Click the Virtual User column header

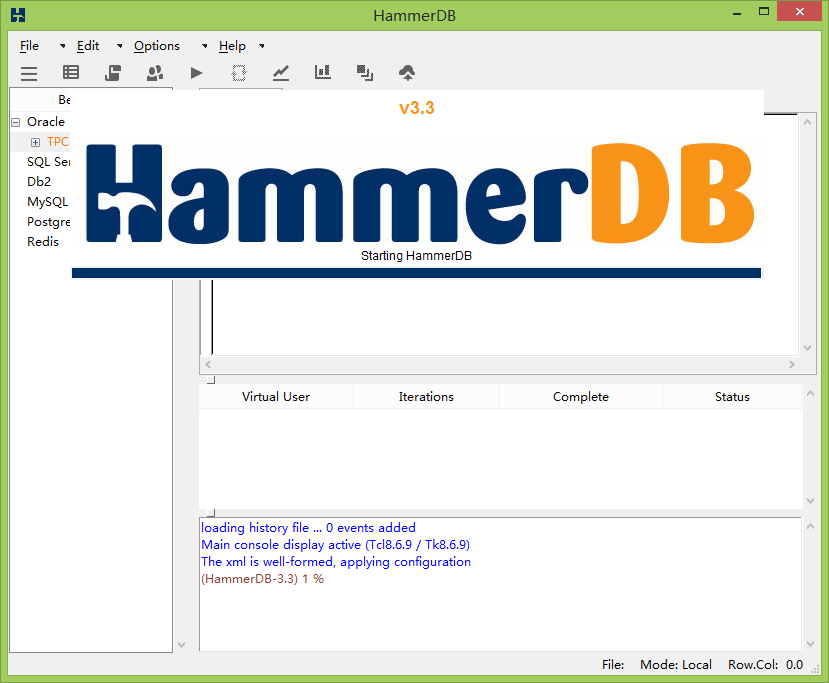pyautogui.click(x=276, y=396)
